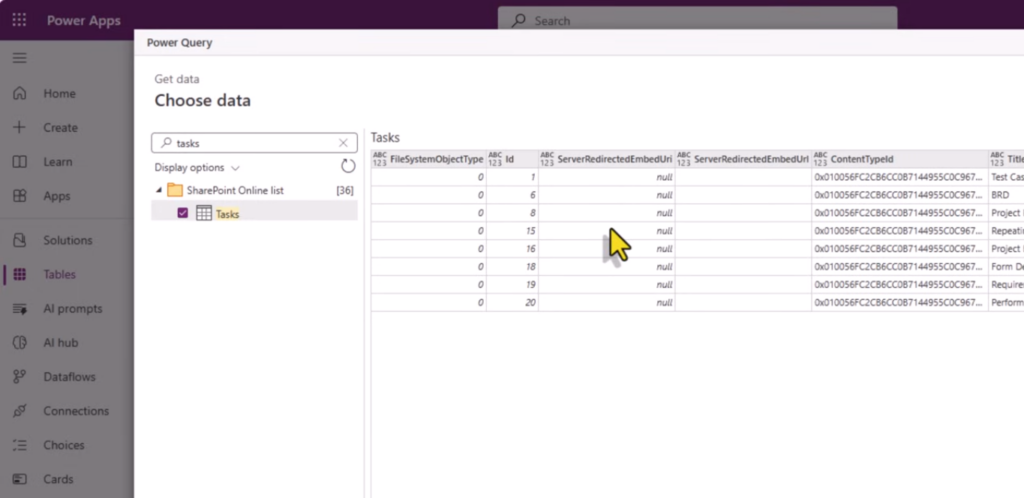Open Cards in the sidebar
The image size is (1024, 498).
58,479
